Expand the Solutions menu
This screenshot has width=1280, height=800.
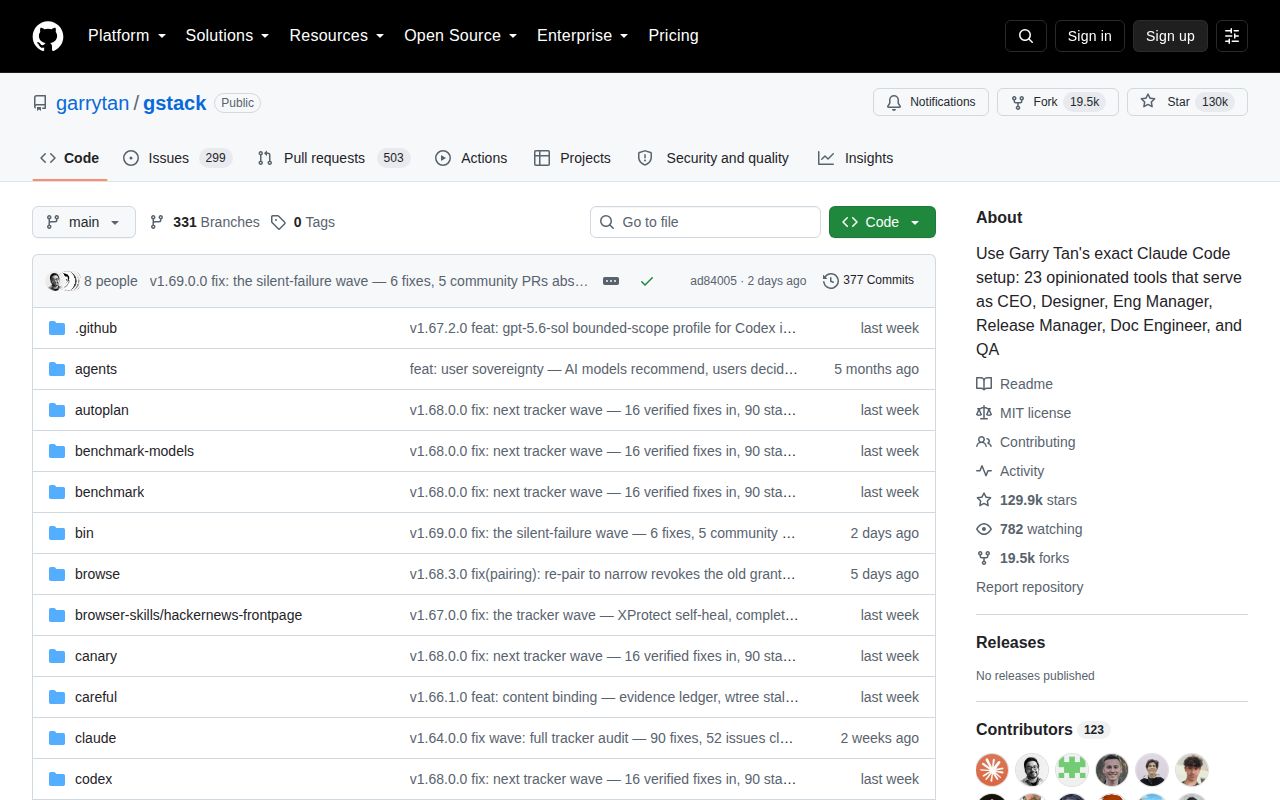pyautogui.click(x=227, y=35)
